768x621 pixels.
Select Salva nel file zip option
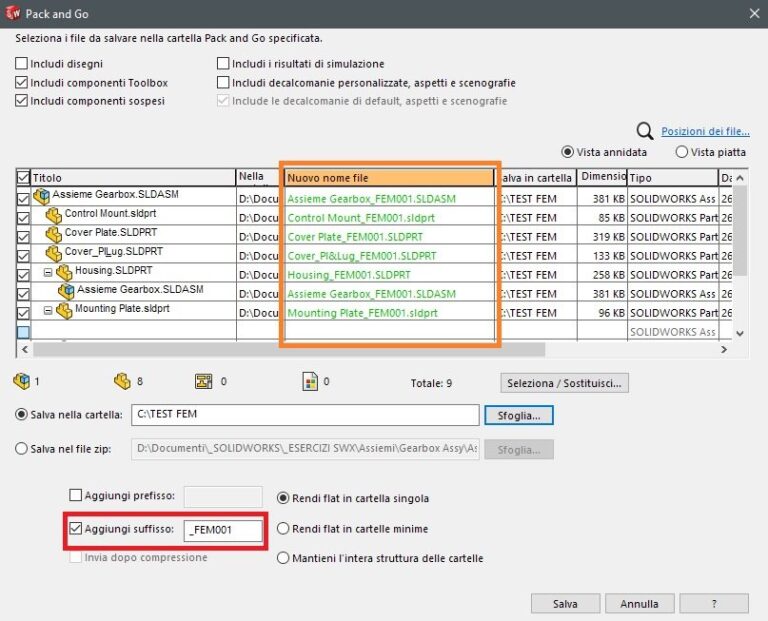click(x=21, y=449)
